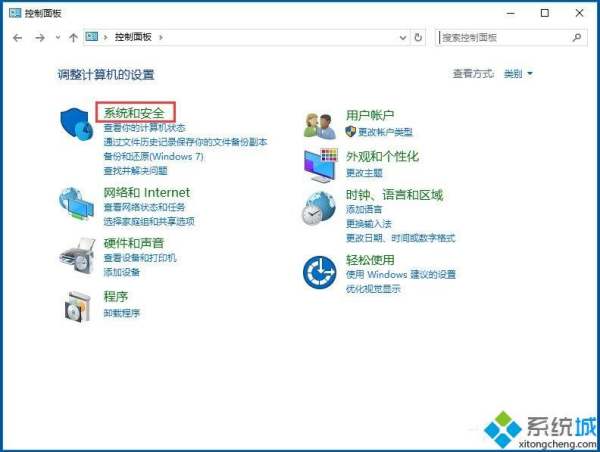Expand the chevron after 控制面板 breadcrumb
Viewport: 600px width, 452px height.
(161, 38)
